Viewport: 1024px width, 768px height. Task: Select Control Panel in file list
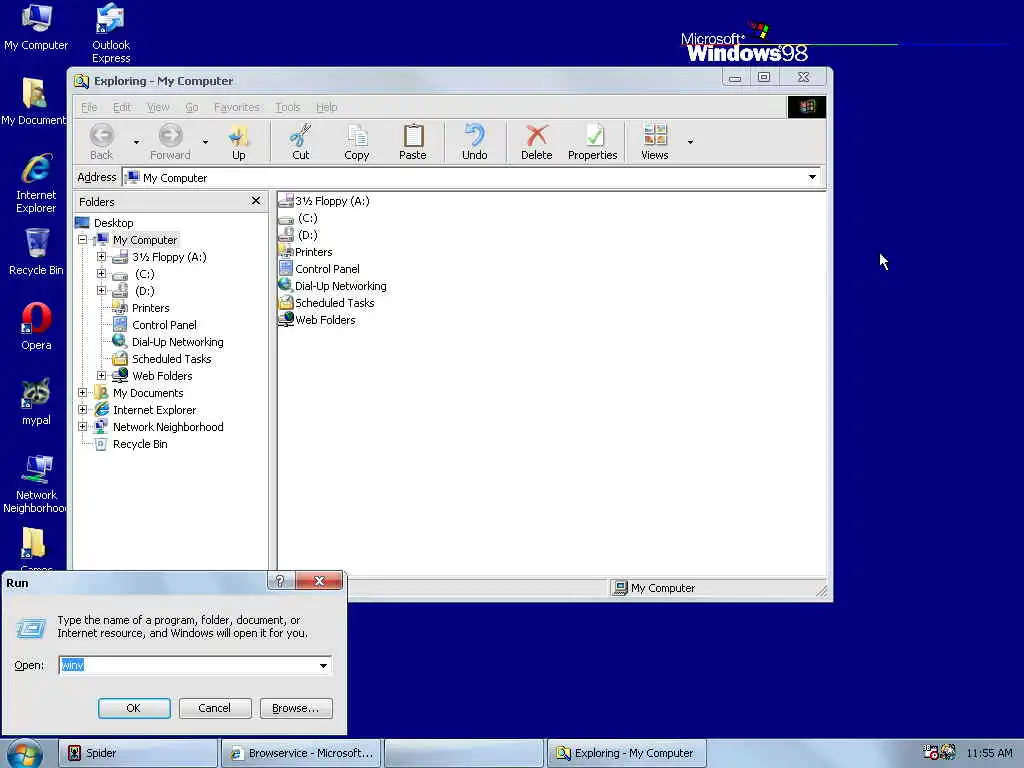pos(327,269)
